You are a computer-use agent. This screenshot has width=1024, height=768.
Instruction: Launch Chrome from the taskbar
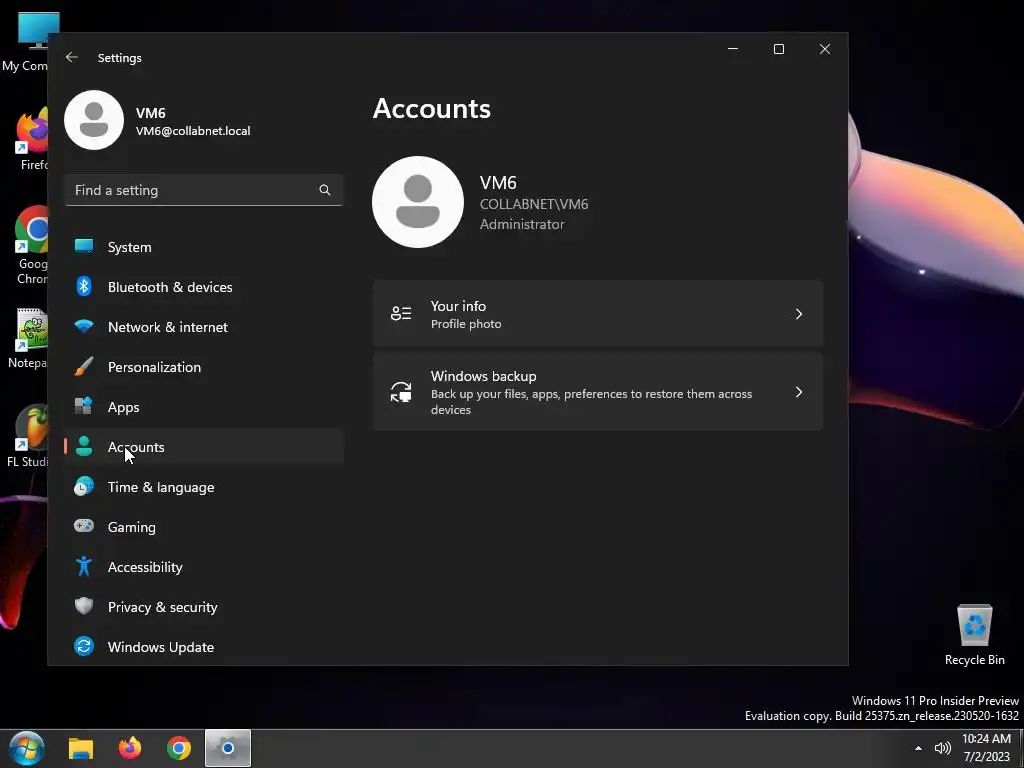tap(178, 748)
